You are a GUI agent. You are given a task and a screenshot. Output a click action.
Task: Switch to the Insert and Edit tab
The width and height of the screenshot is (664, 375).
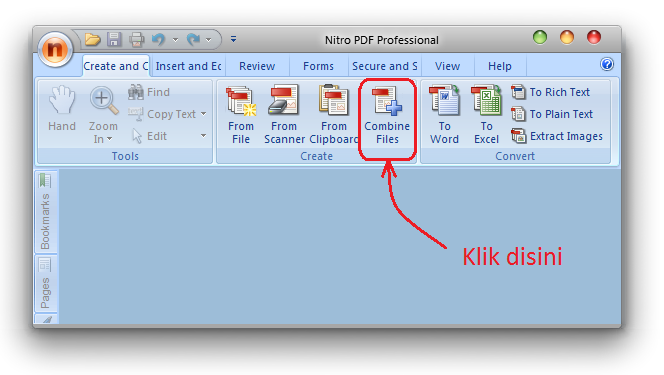pos(188,66)
